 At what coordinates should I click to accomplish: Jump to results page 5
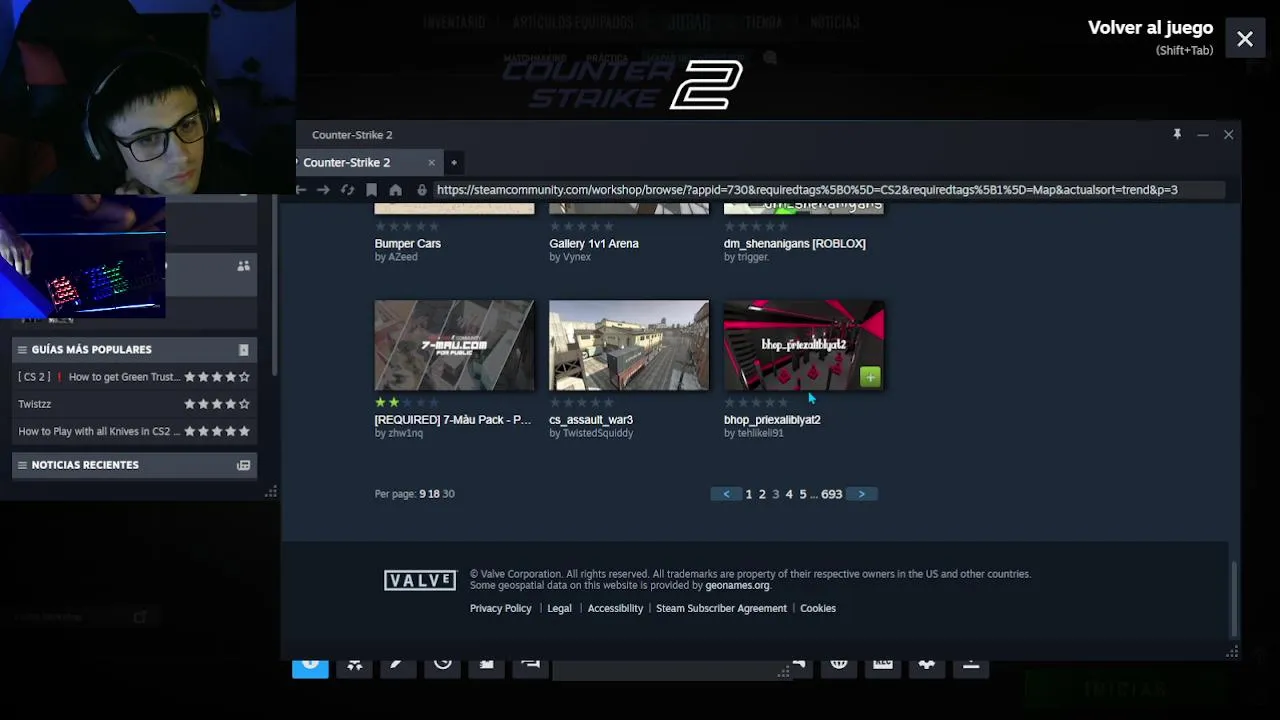(802, 494)
